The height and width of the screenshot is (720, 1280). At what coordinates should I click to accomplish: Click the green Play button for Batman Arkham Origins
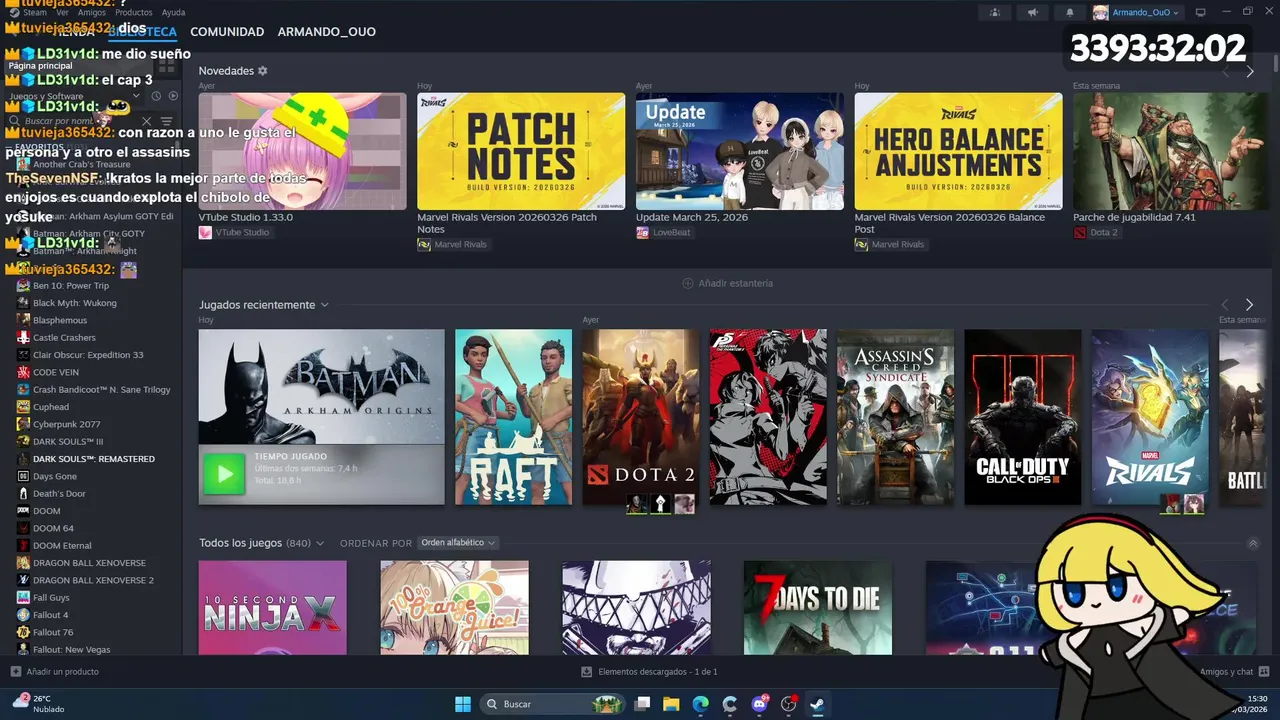pos(224,474)
